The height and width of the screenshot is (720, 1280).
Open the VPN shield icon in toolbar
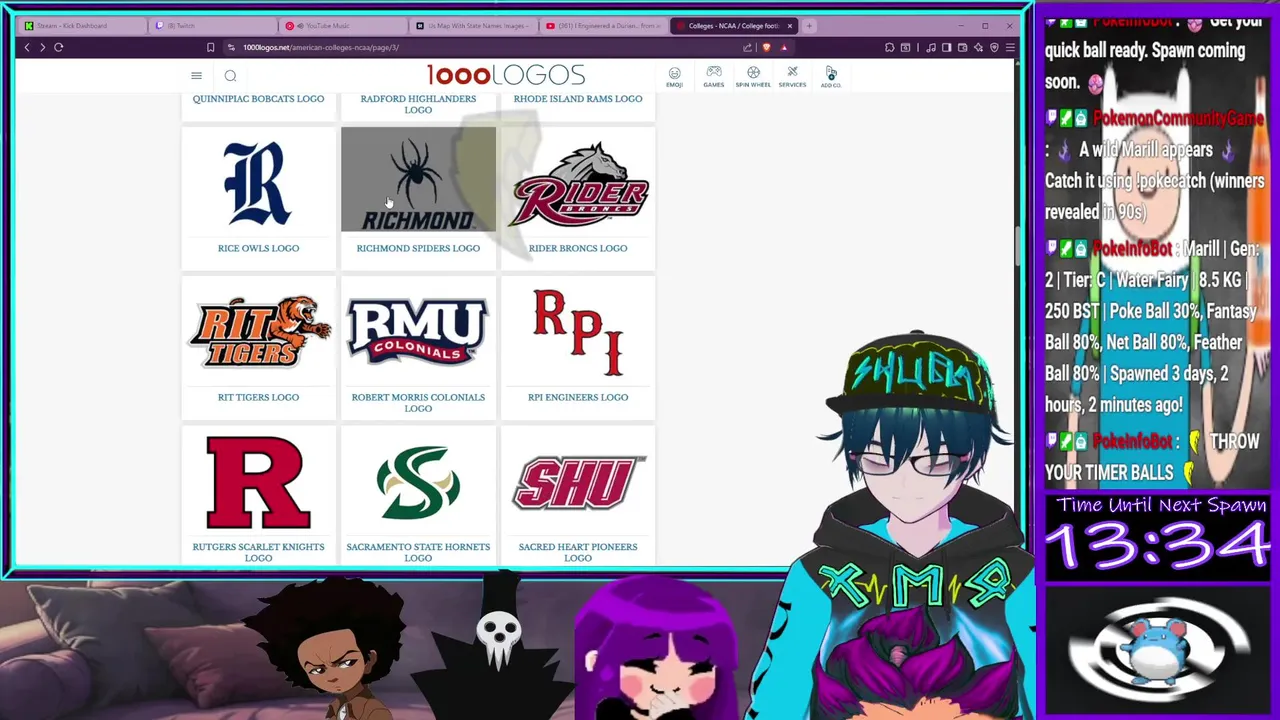tap(995, 47)
